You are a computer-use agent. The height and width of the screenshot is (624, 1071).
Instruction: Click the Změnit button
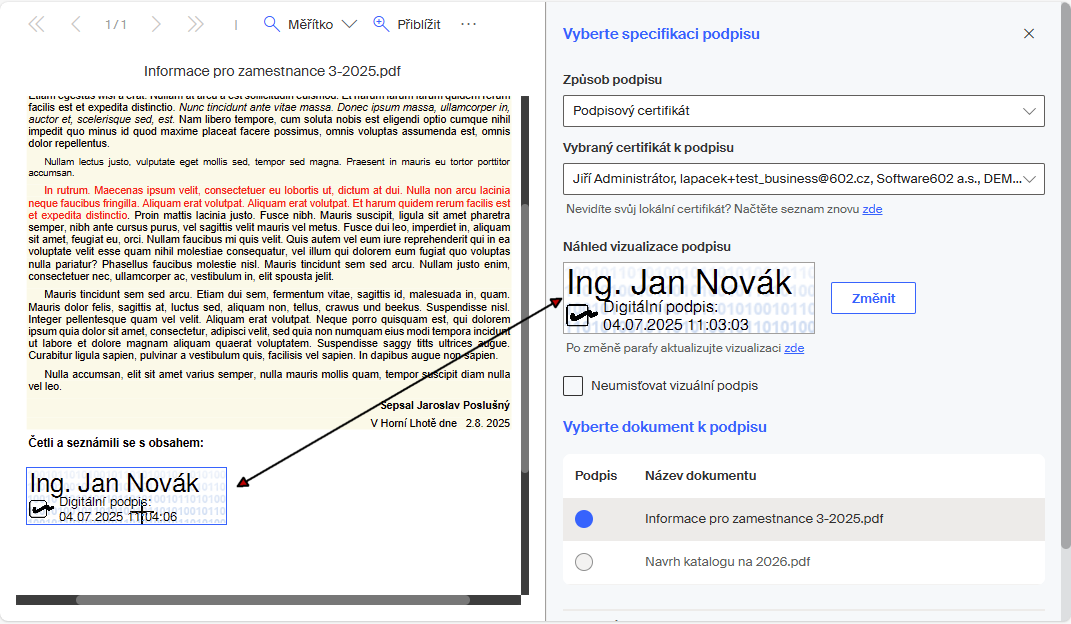873,298
